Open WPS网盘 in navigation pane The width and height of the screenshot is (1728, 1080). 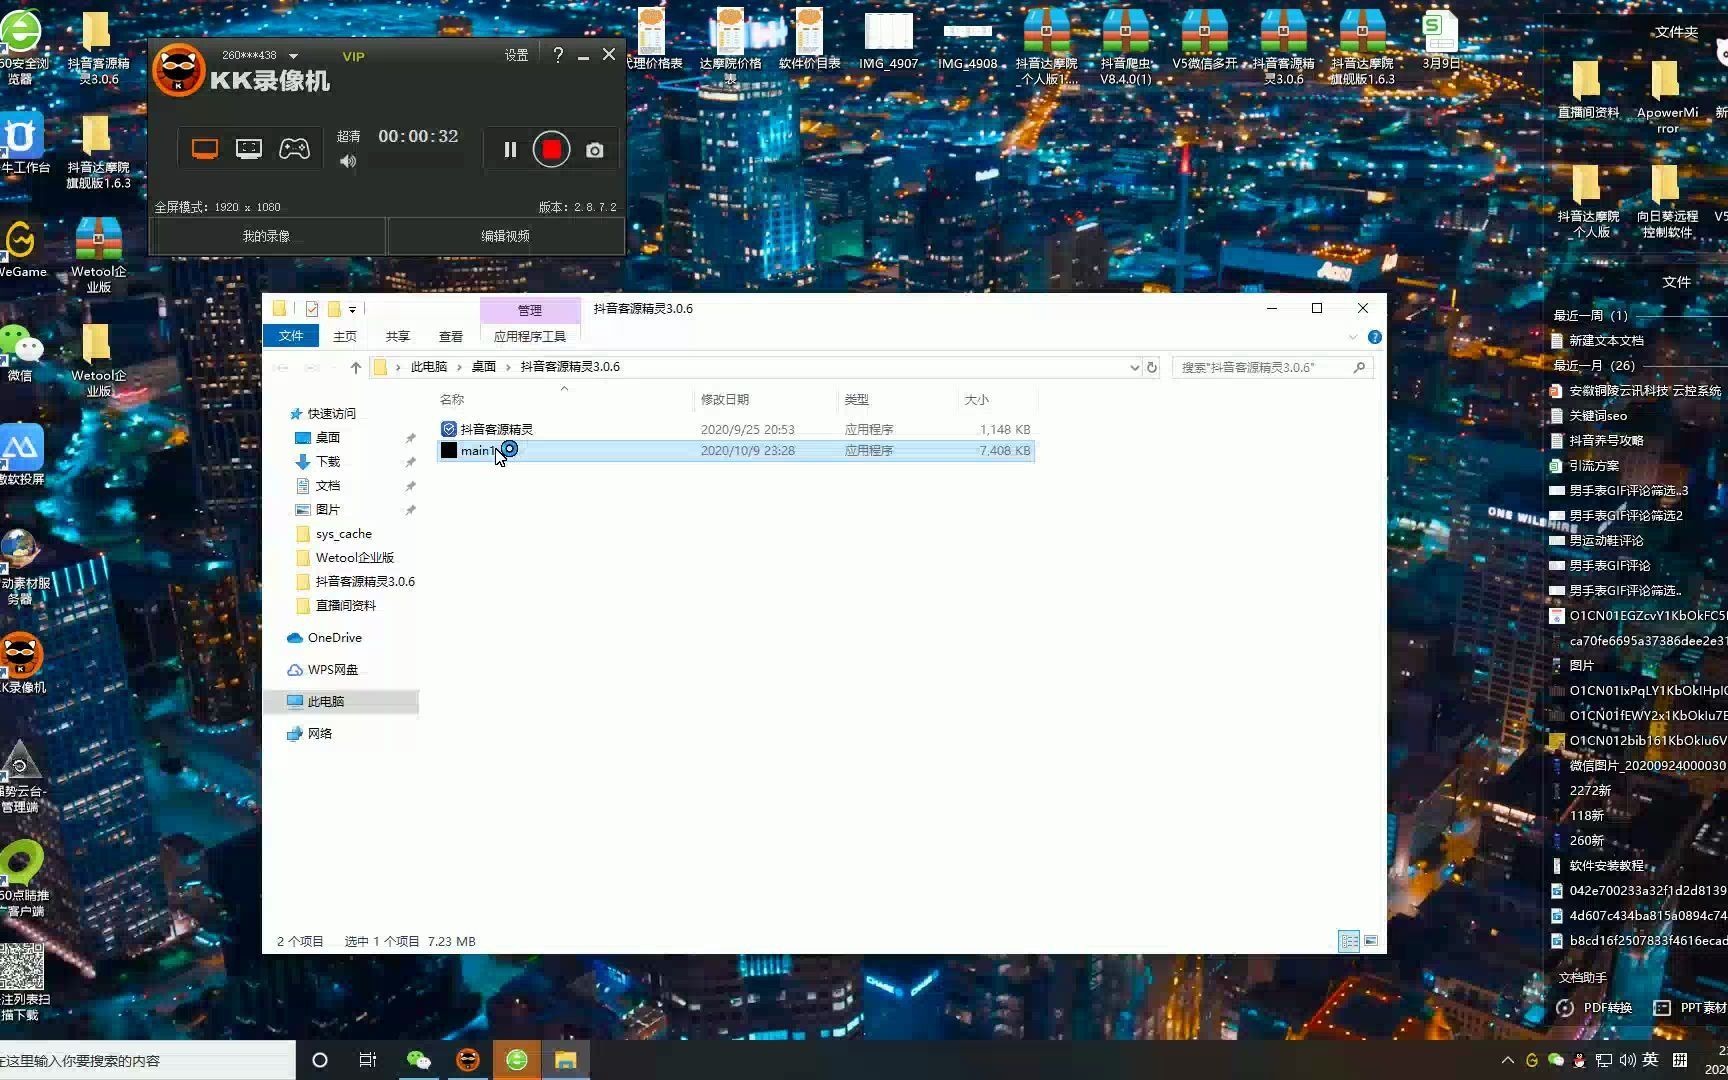pos(332,669)
